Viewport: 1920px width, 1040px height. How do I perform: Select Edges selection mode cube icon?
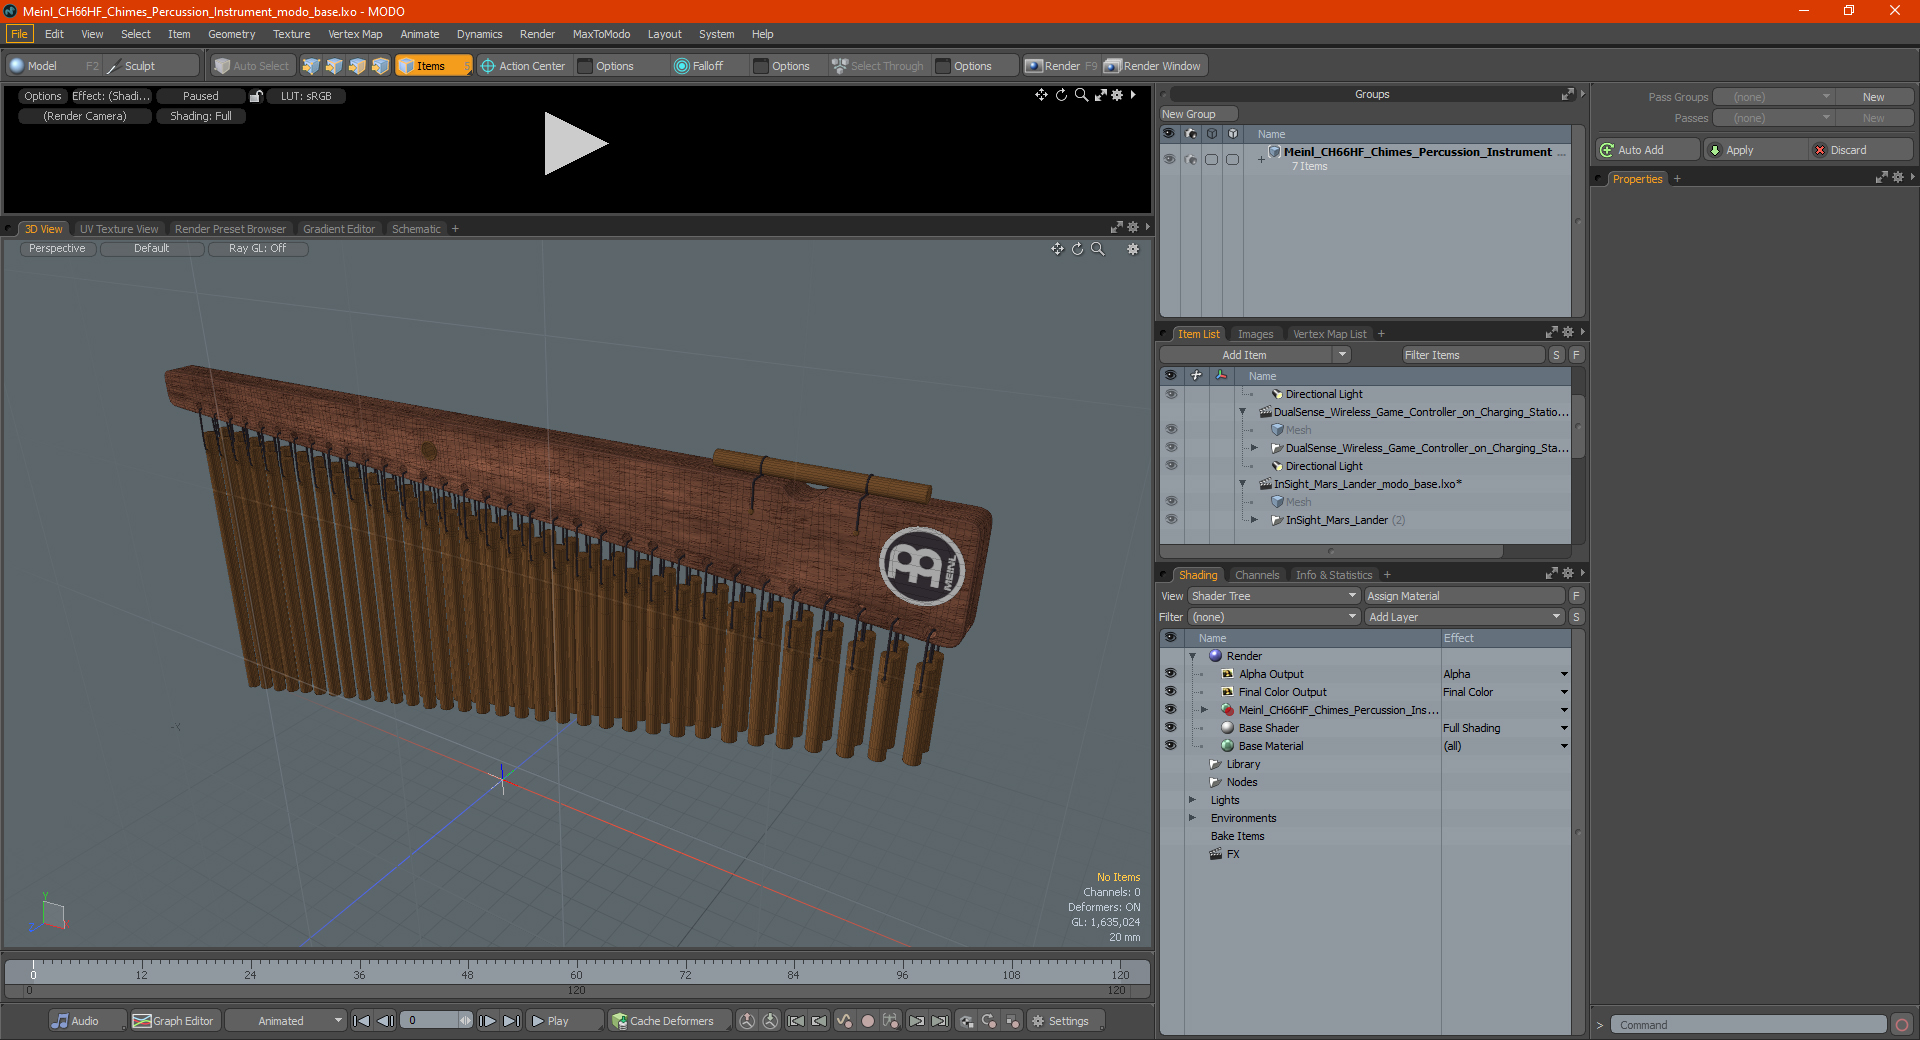pos(334,66)
